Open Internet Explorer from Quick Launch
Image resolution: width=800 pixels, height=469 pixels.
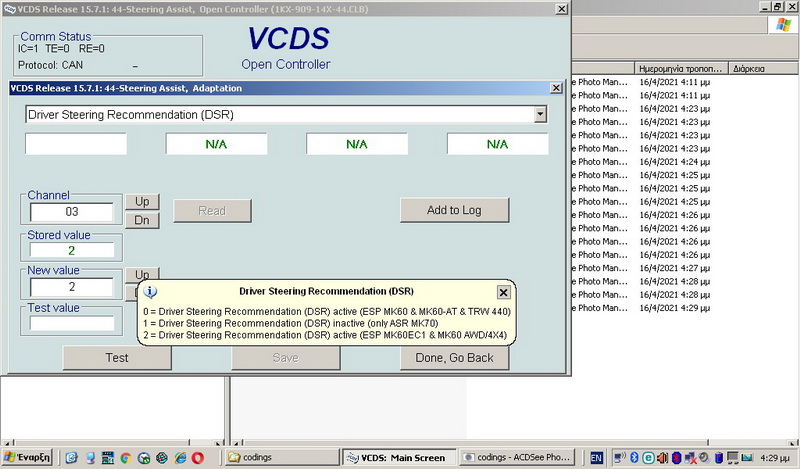pos(180,458)
